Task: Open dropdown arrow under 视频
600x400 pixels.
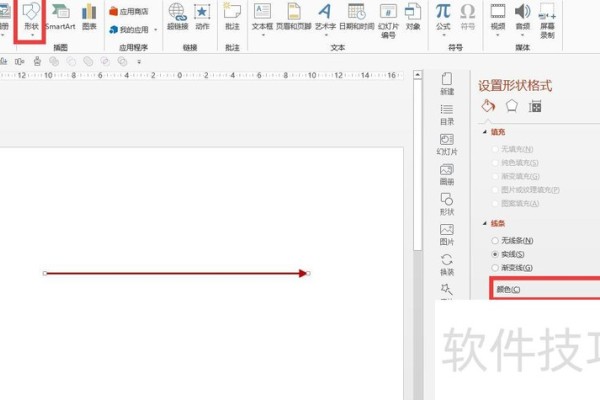Action: tap(497, 35)
